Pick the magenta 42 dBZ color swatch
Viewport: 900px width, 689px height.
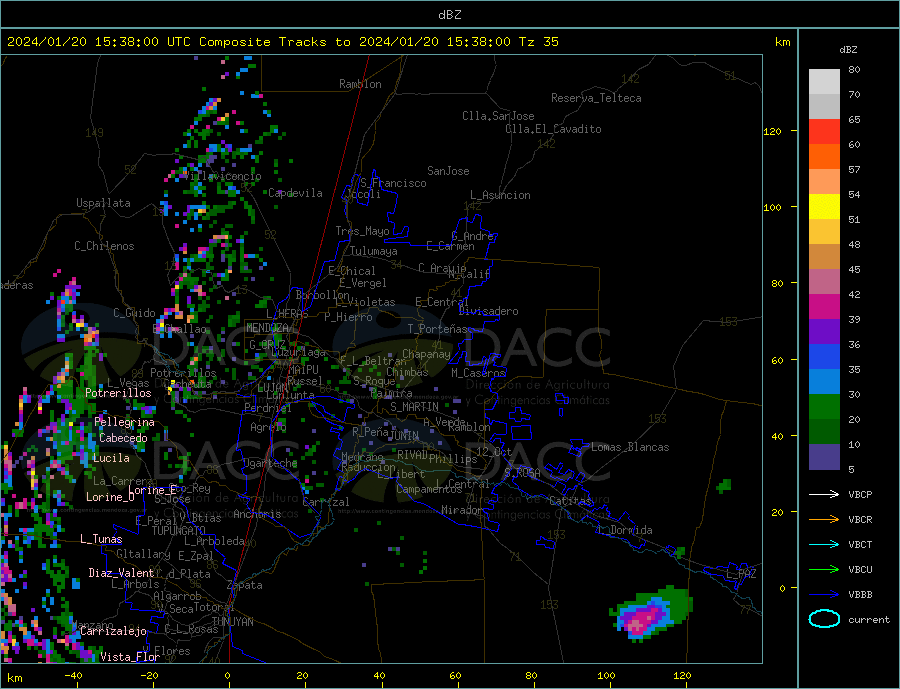(x=824, y=307)
